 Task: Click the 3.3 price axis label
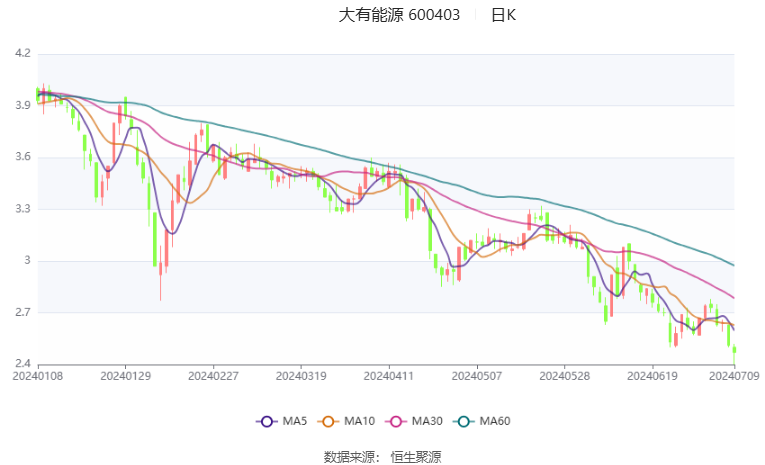22,209
